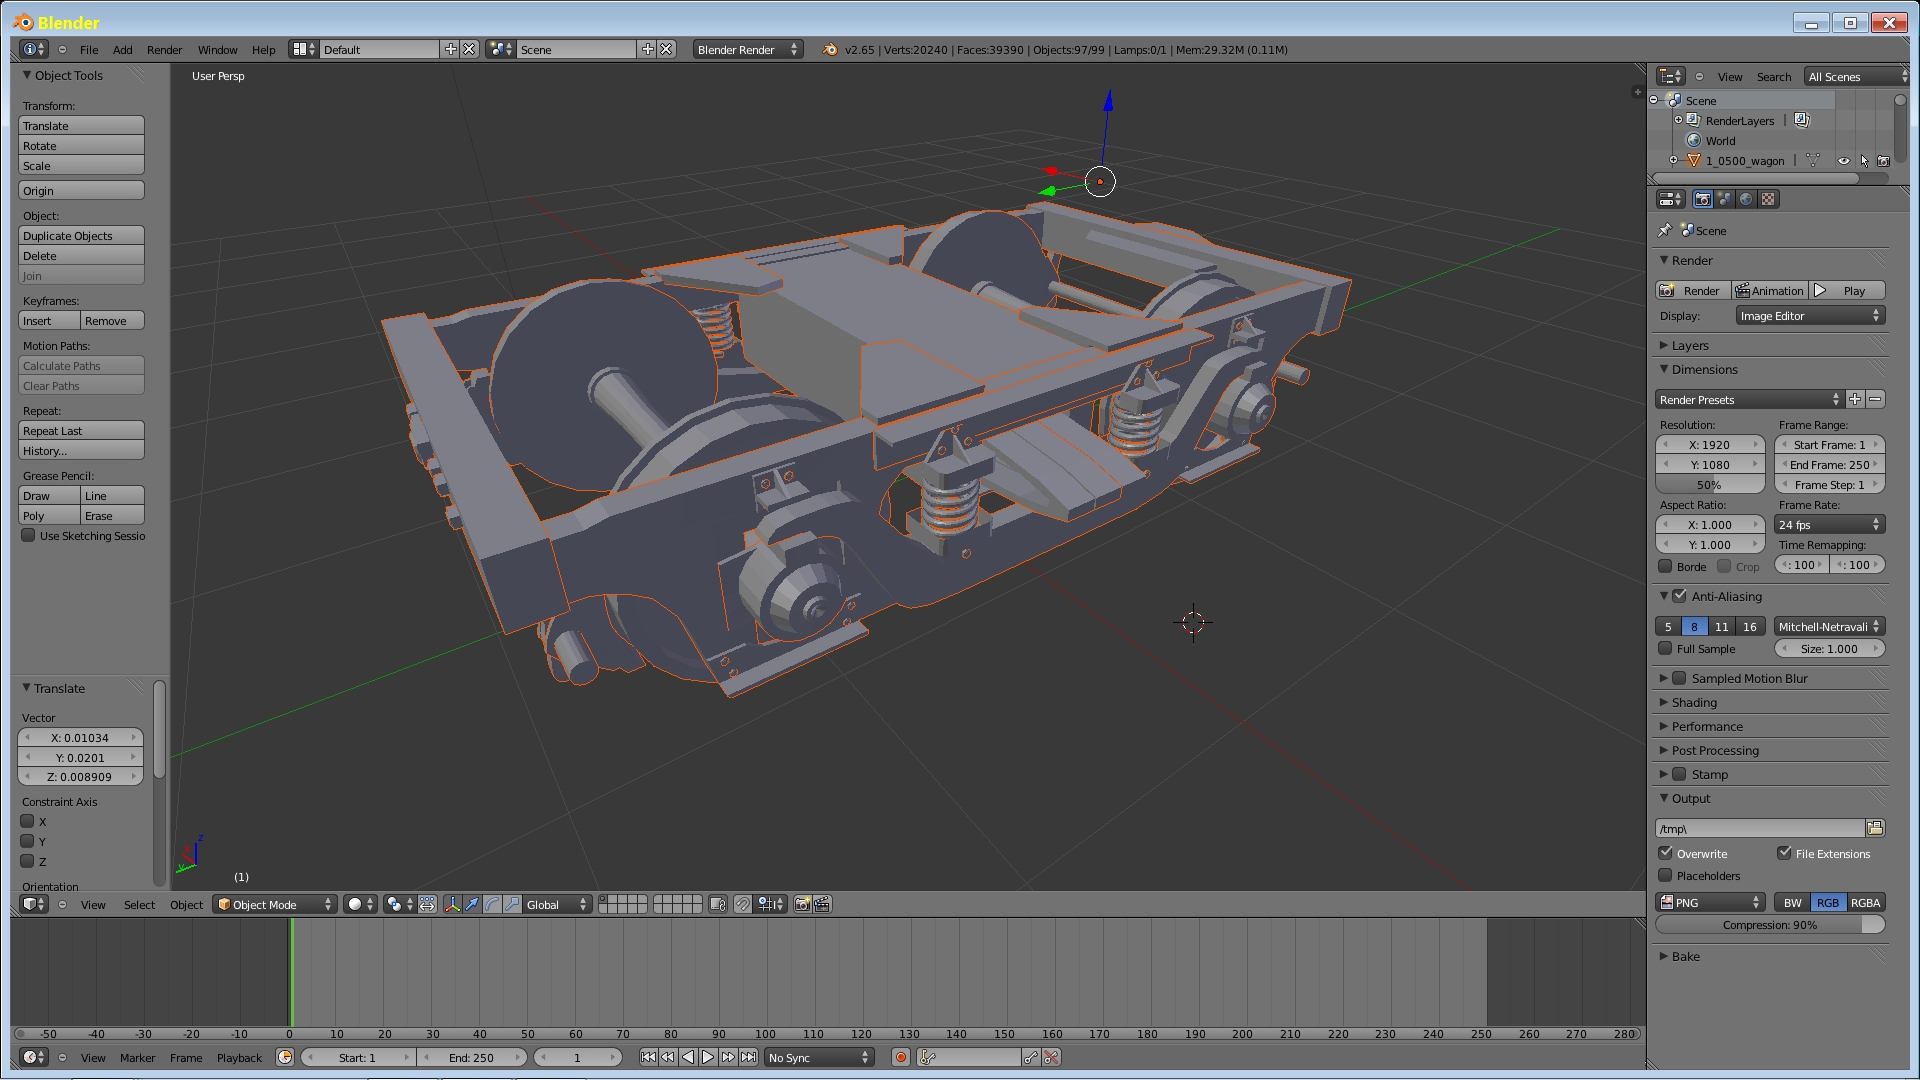This screenshot has width=1920, height=1080.
Task: Open the Playback menu in timeline header
Action: click(x=239, y=1057)
